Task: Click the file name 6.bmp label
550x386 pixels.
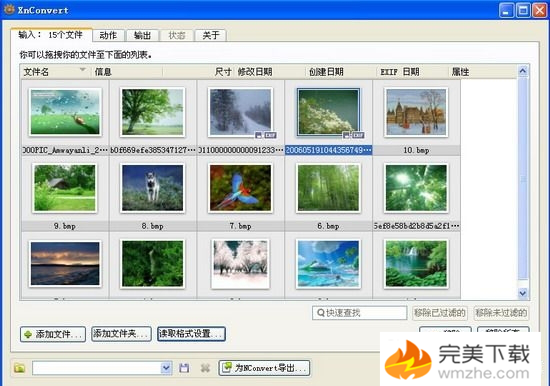Action: coord(328,226)
